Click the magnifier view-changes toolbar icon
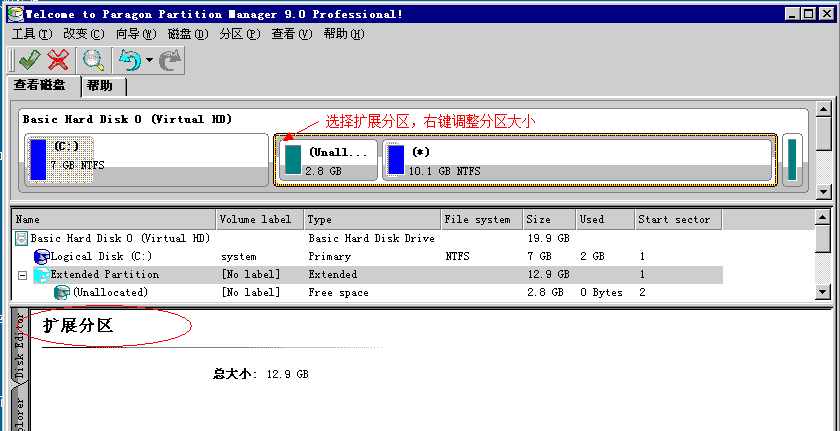Viewport: 840px width, 431px height. point(93,60)
